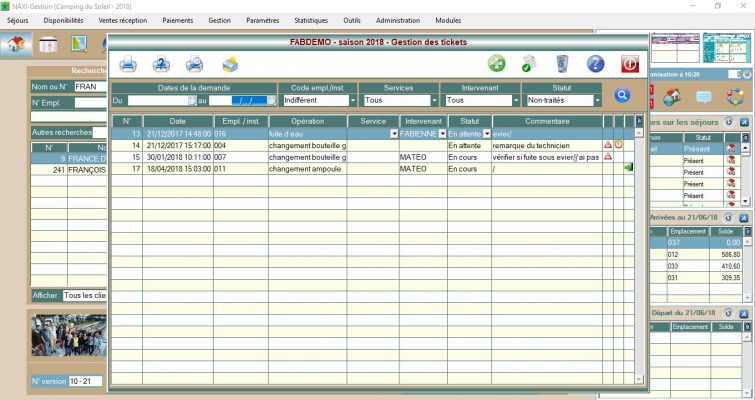Screen dimensions: 755x400
Task: Close the notes sur les séjours panel
Action: [x=744, y=122]
